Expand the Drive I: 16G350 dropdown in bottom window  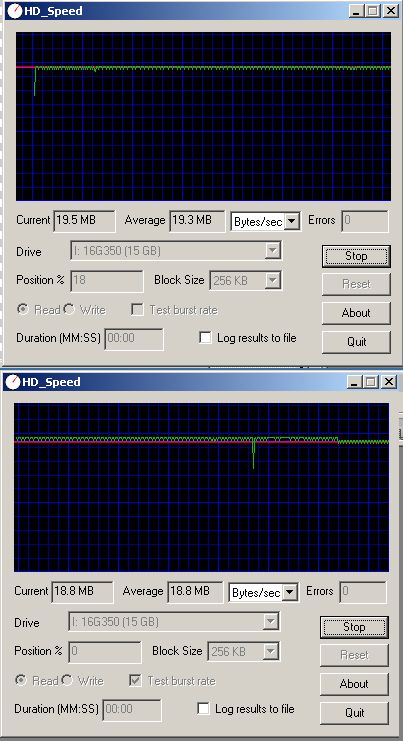270,621
